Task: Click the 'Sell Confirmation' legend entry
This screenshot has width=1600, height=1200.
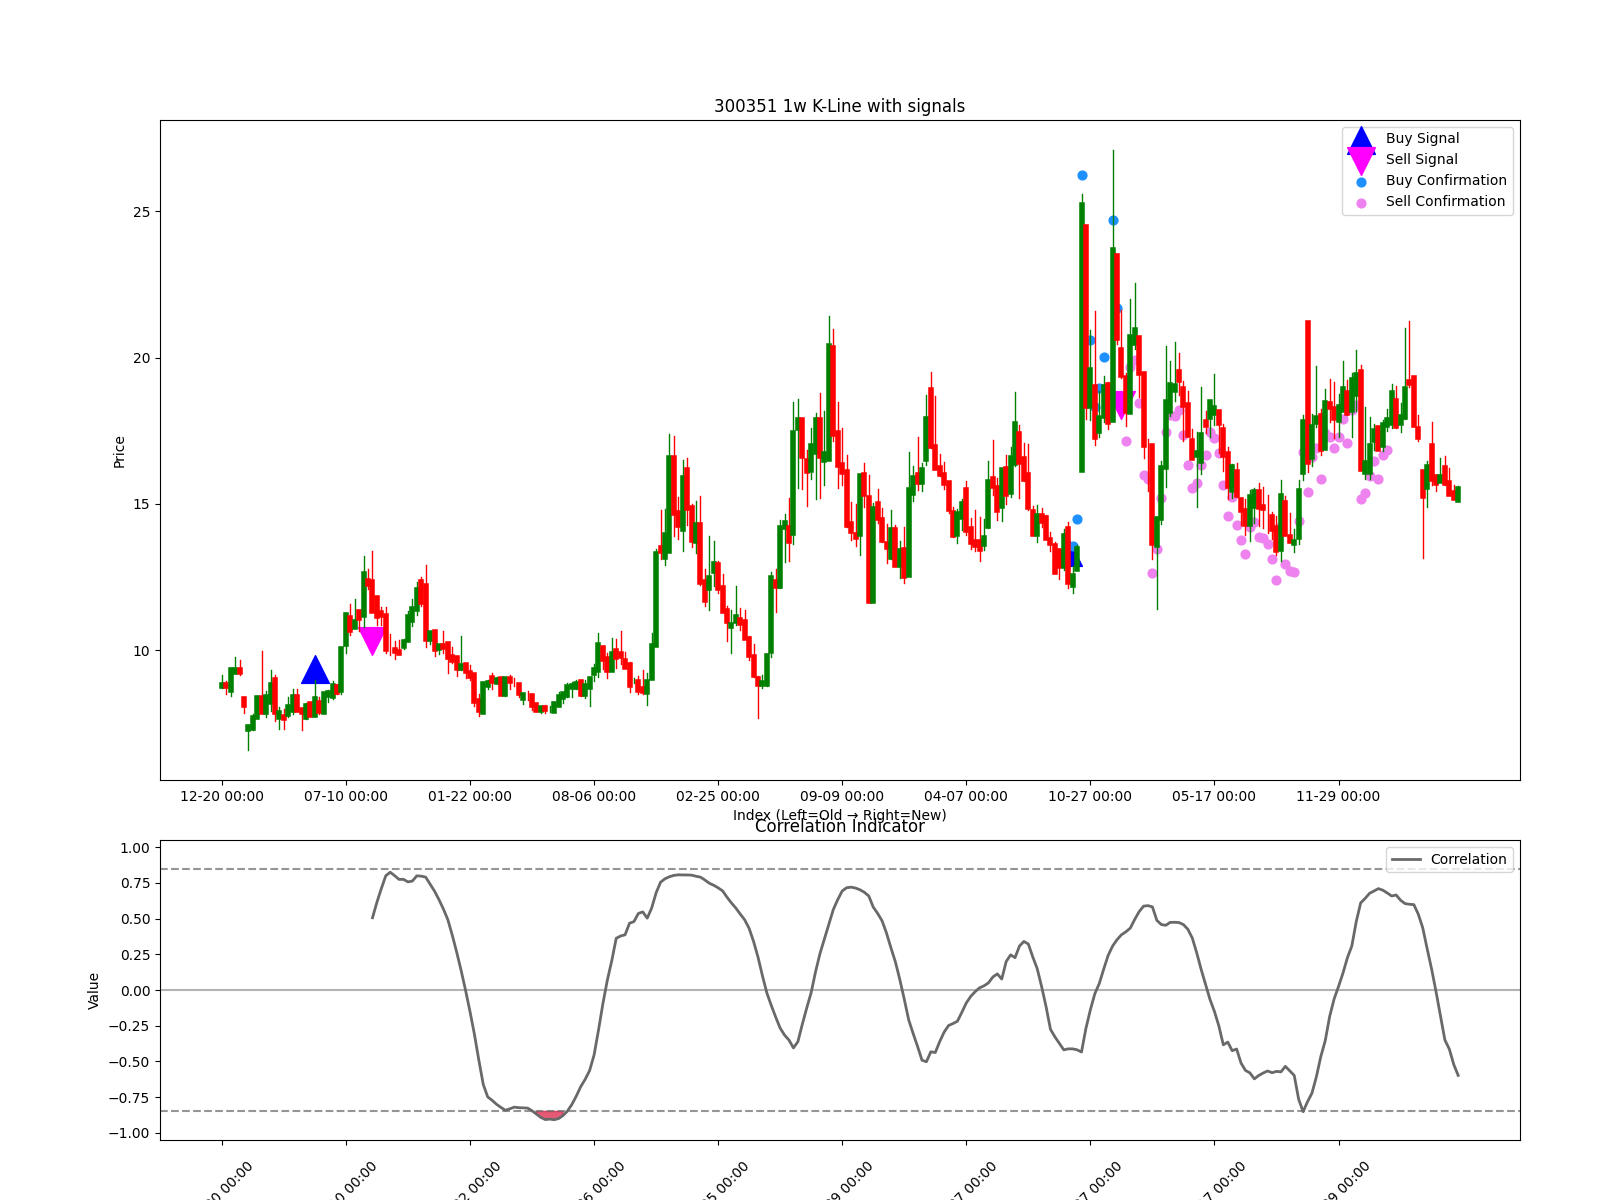Action: pos(1445,201)
